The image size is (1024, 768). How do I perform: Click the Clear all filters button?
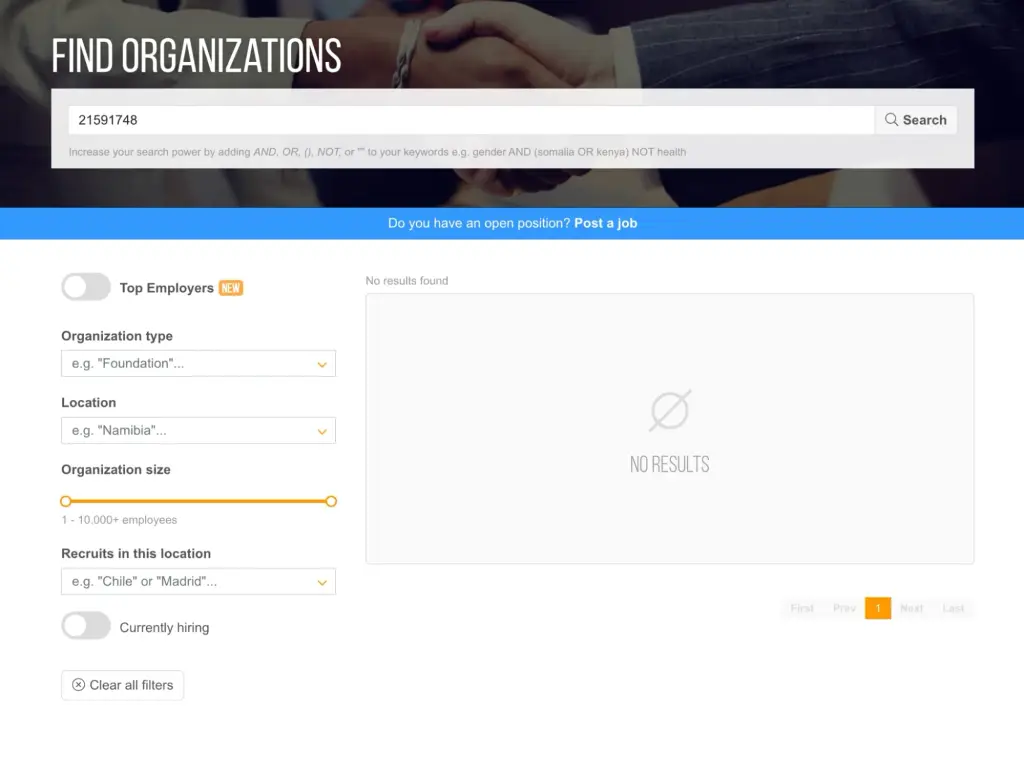pyautogui.click(x=123, y=685)
